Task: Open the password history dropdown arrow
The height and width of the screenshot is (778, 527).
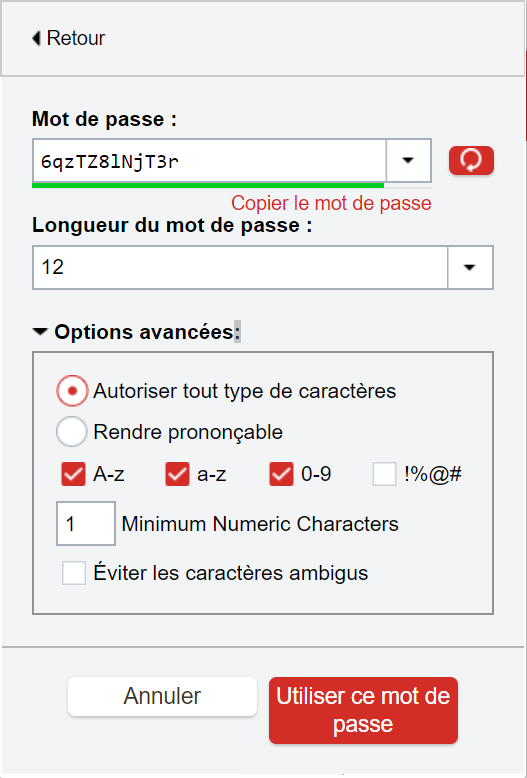Action: click(408, 160)
